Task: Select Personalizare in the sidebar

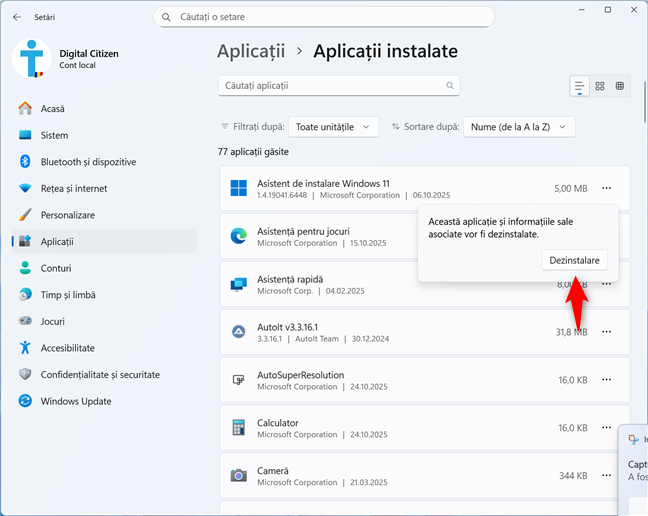Action: coord(104,215)
